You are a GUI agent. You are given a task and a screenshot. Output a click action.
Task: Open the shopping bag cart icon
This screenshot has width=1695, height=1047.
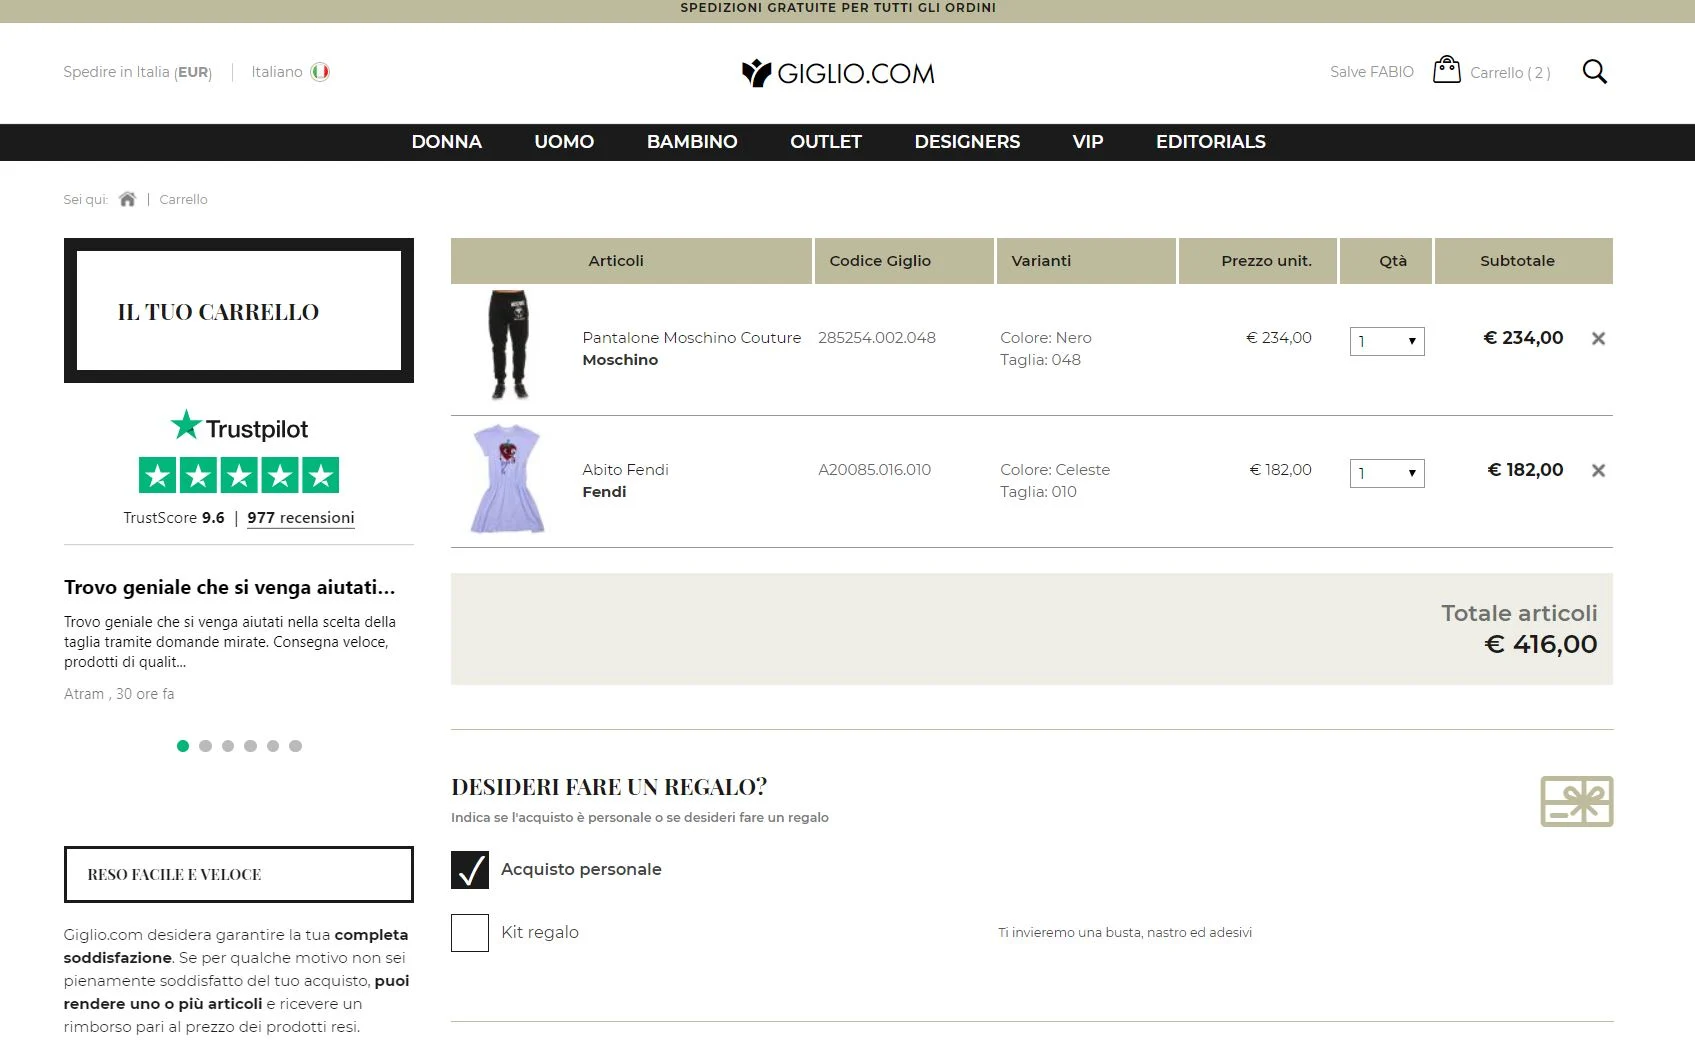[x=1446, y=69]
